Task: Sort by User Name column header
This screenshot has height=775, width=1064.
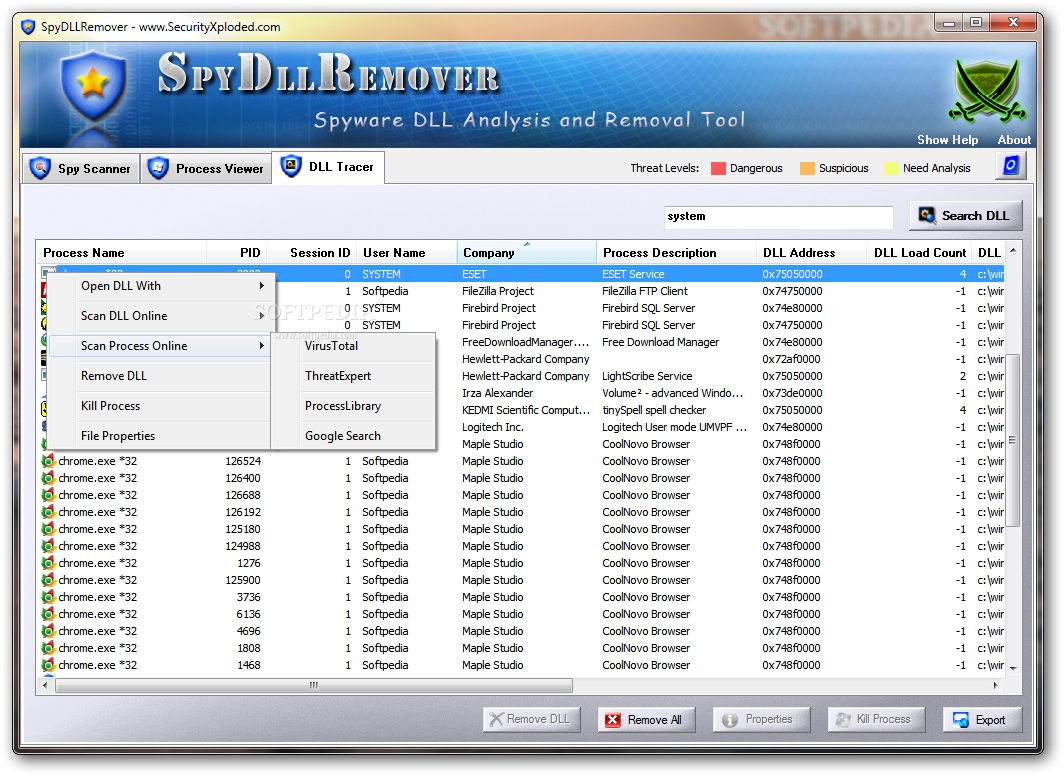Action: 406,253
